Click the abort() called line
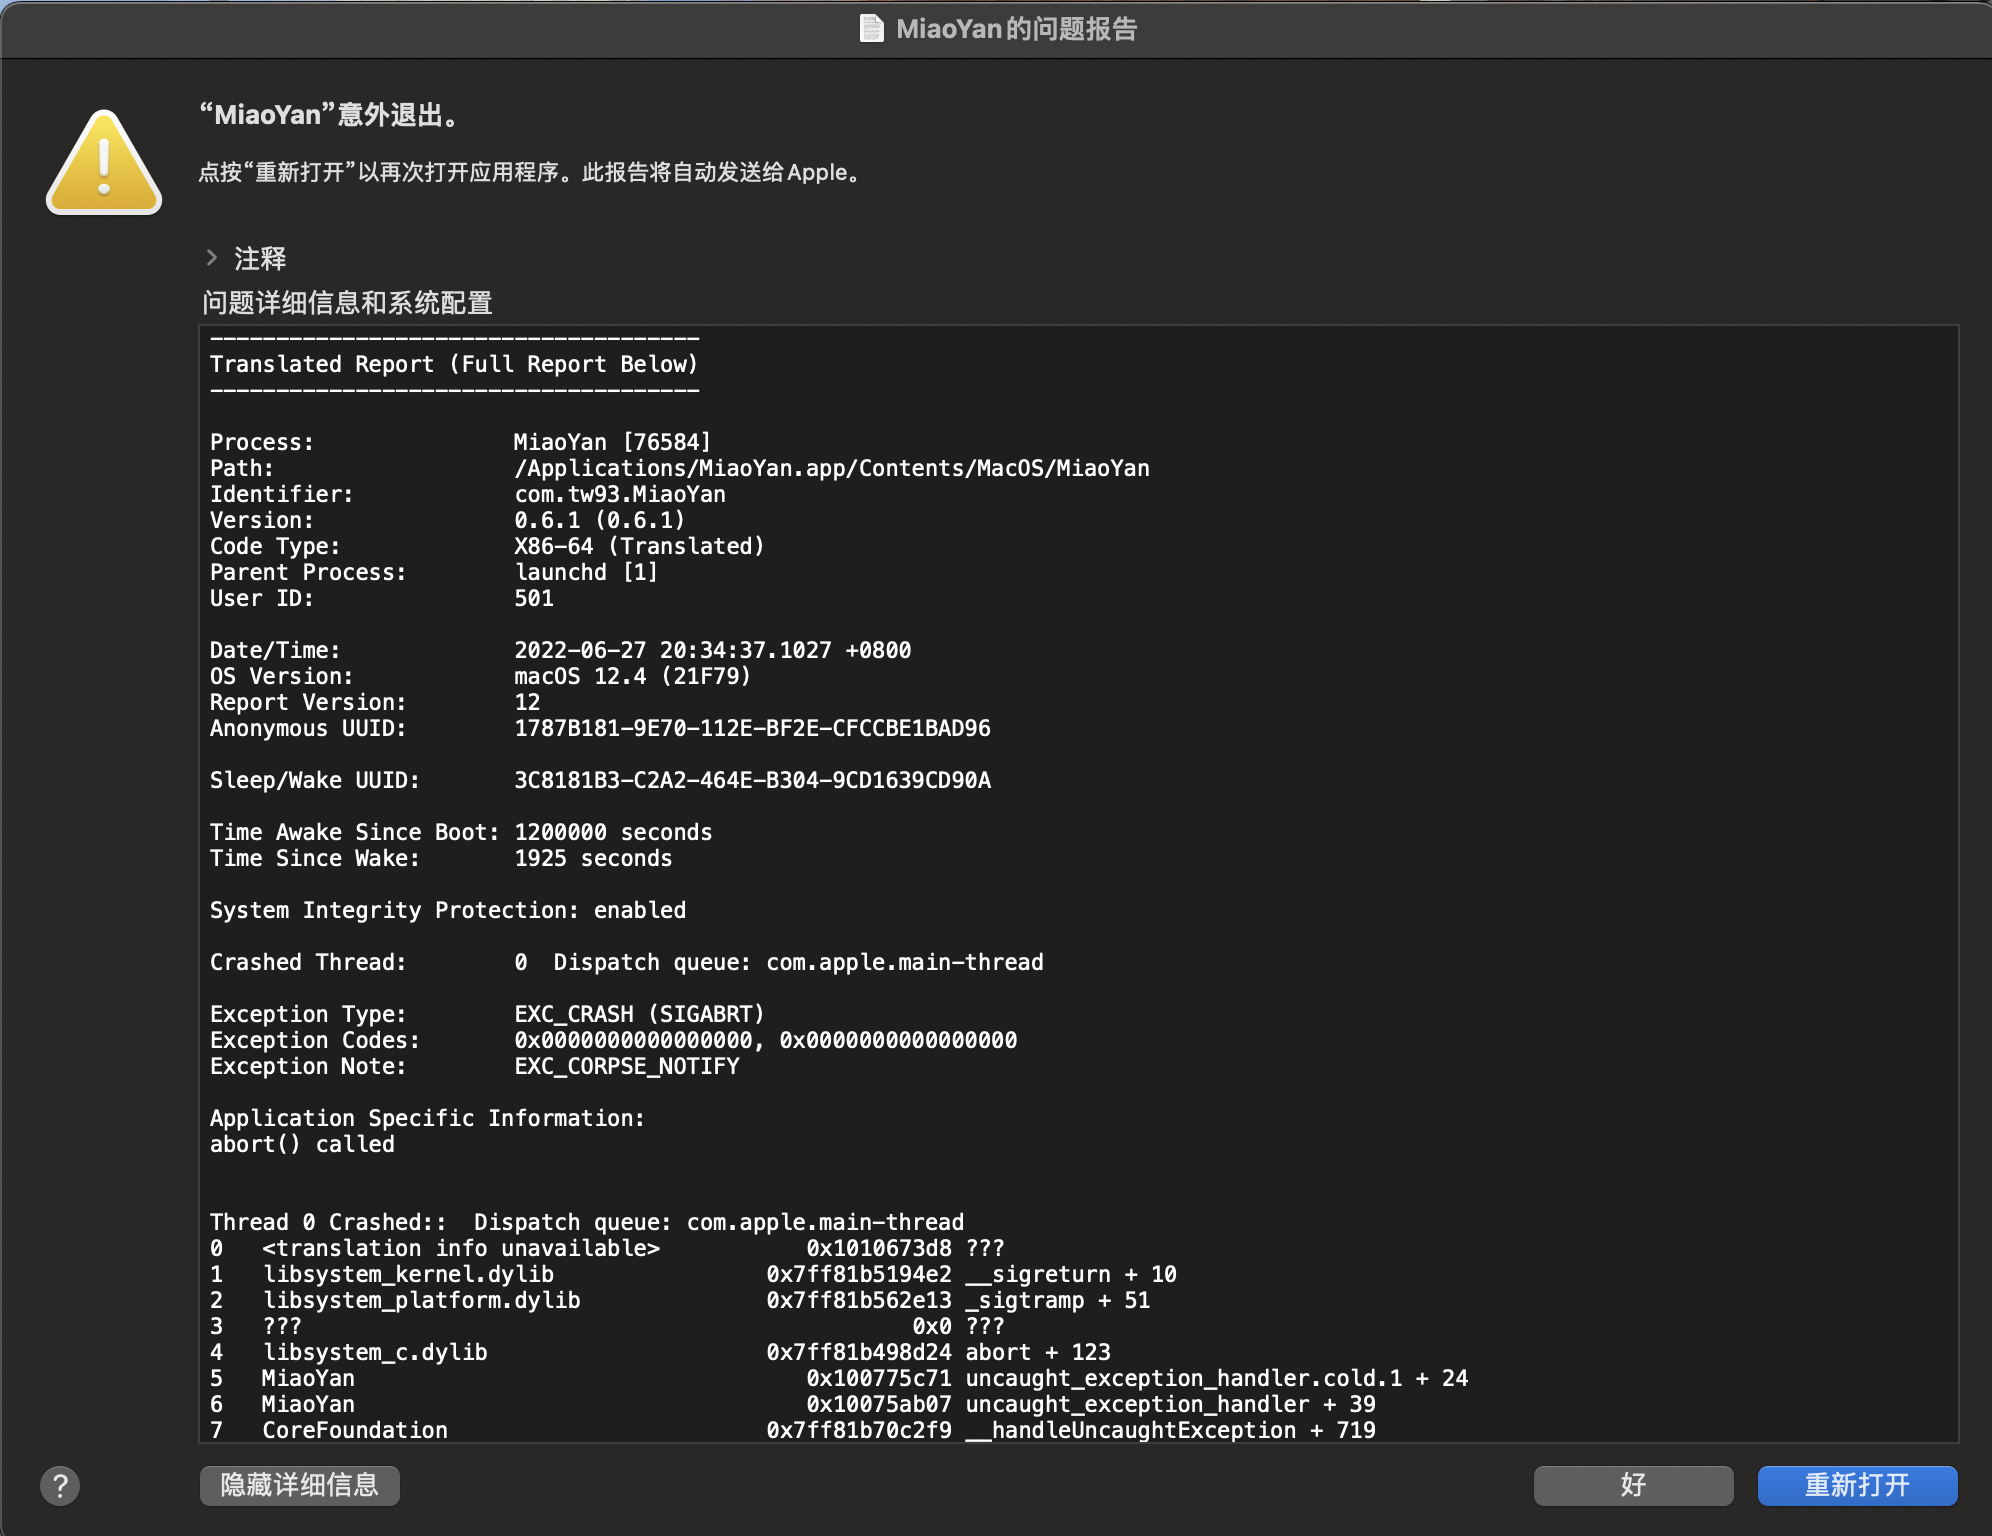Screen dimensions: 1992x1536 [302, 1144]
